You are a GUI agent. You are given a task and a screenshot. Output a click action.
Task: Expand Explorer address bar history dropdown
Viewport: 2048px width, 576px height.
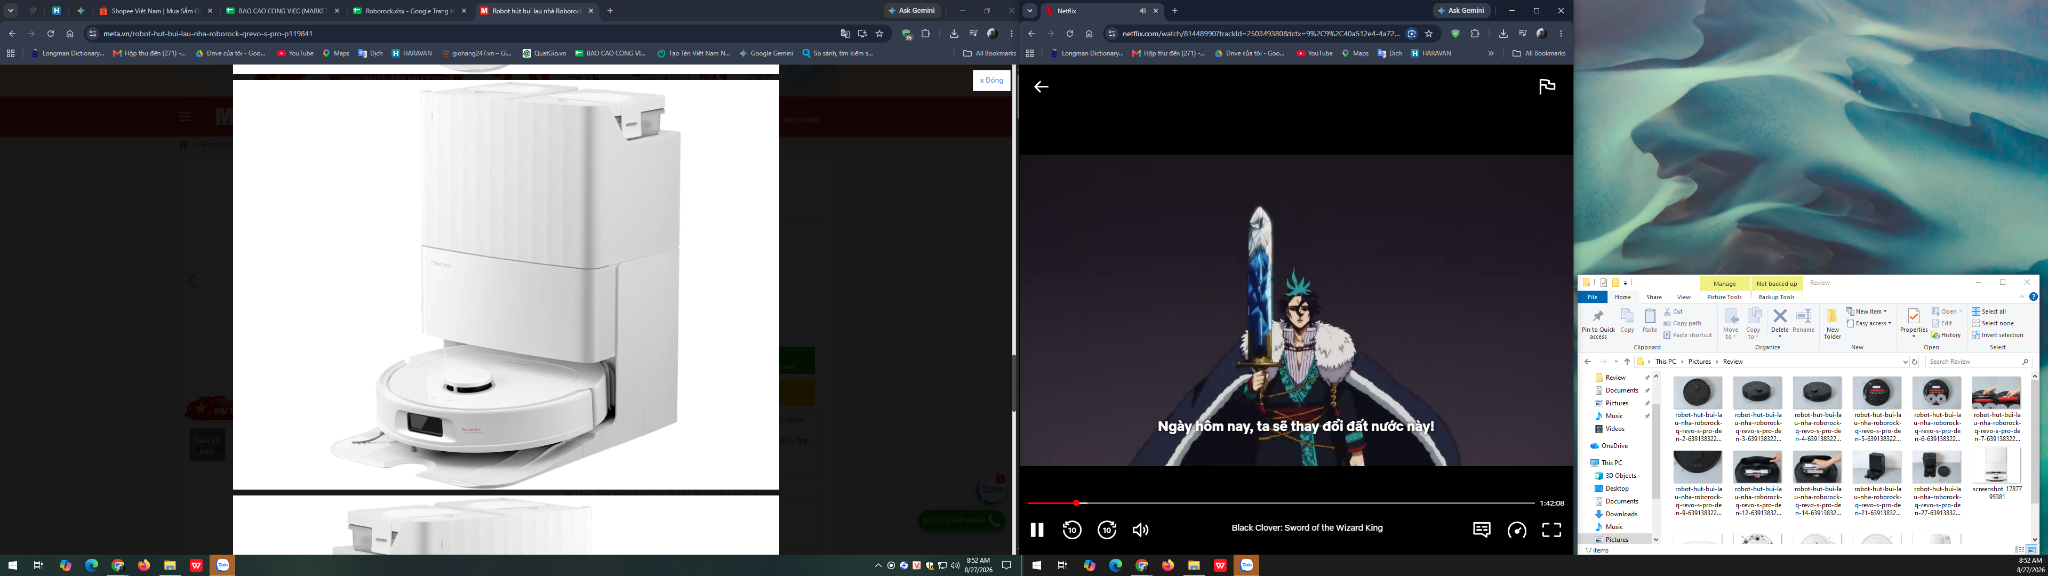pyautogui.click(x=1905, y=361)
